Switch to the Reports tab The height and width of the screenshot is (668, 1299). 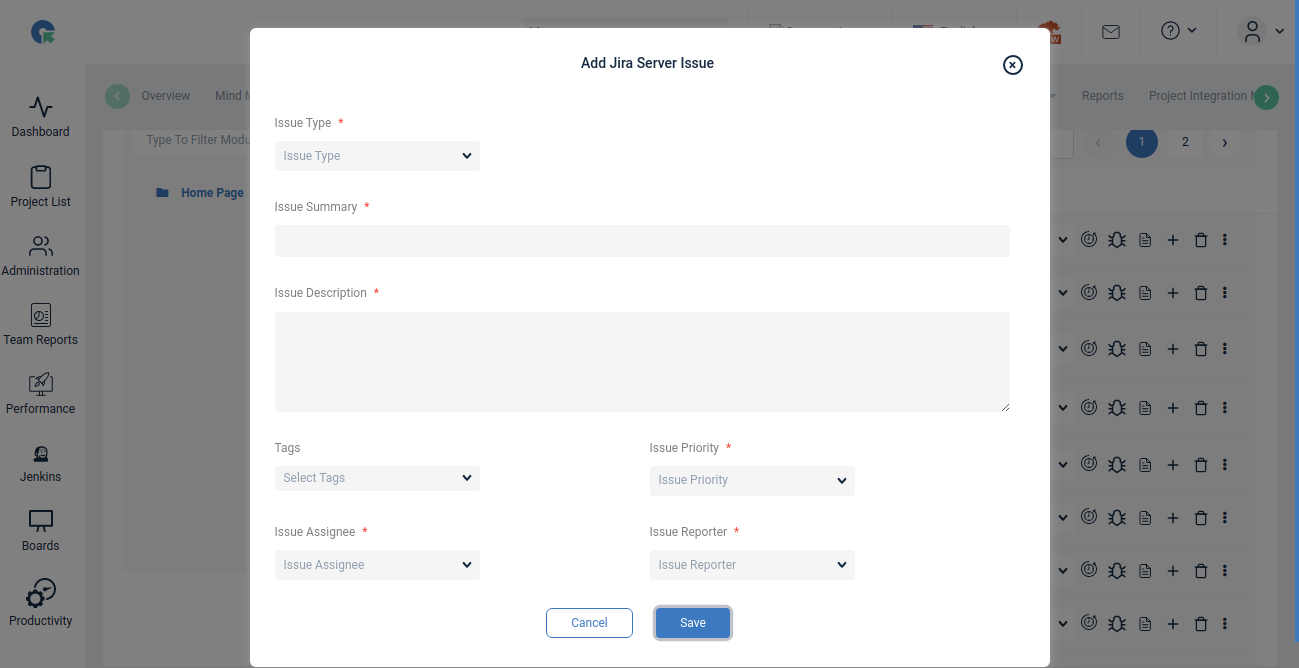pyautogui.click(x=1102, y=96)
